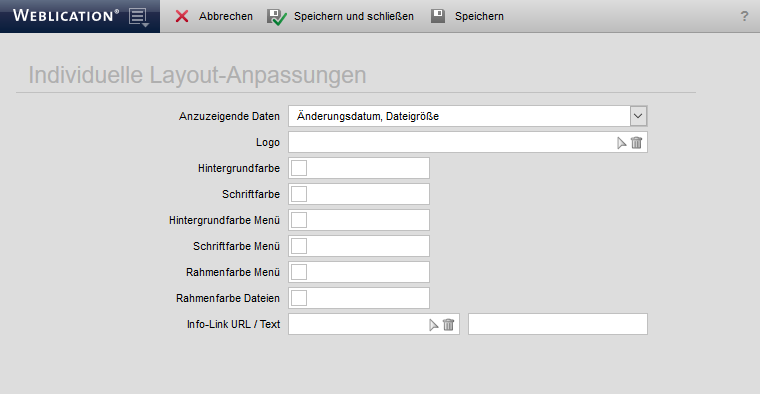Open the Hintergrundfarbe Menü color swatch
This screenshot has width=760, height=394.
299,220
